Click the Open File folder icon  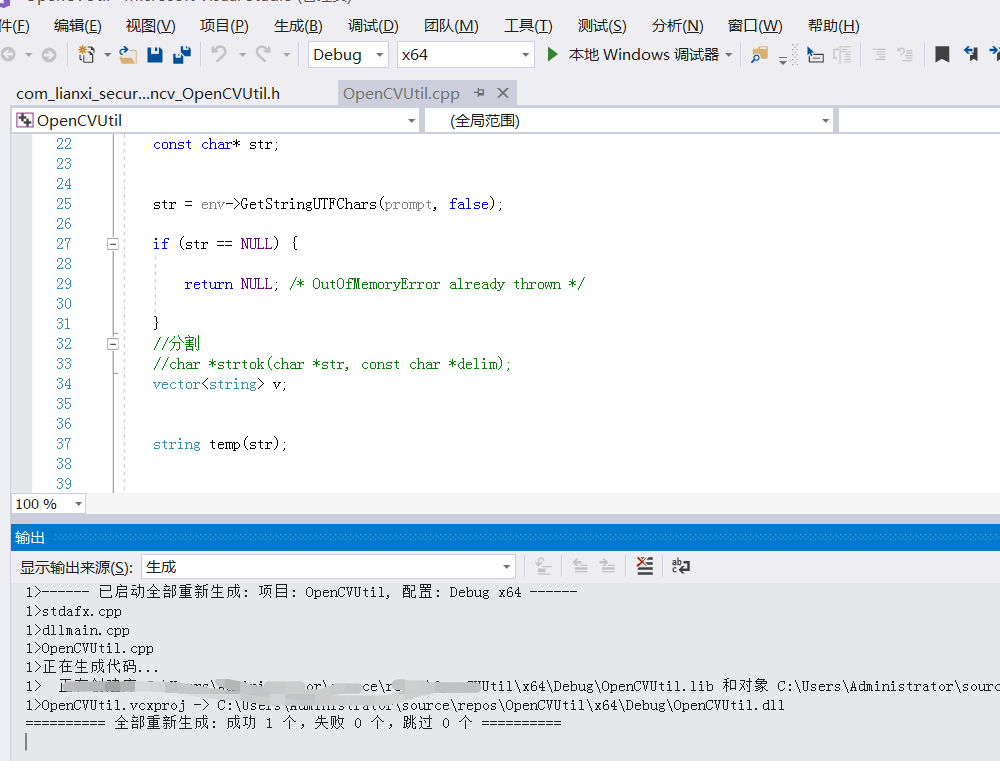[x=128, y=55]
